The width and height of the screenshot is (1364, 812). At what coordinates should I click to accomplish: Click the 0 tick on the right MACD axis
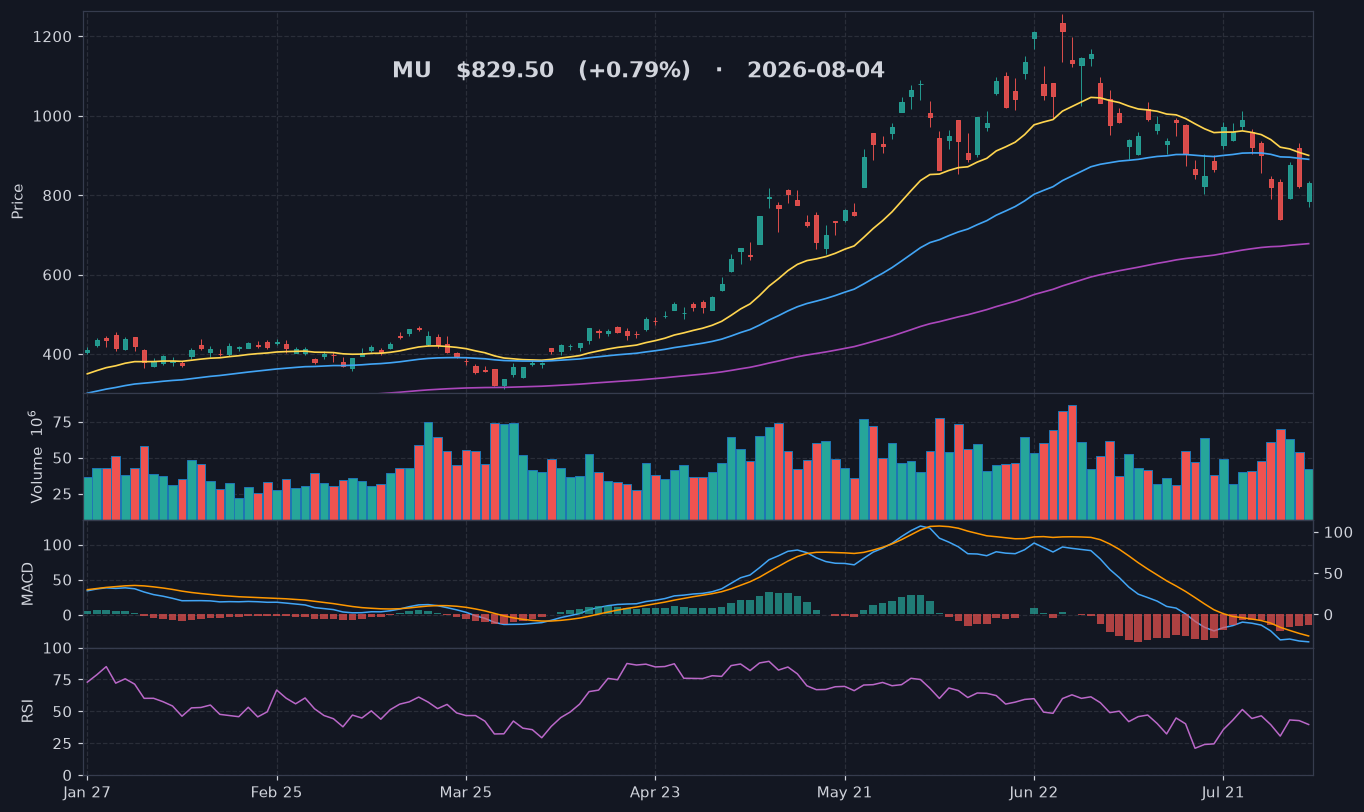coord(1330,615)
